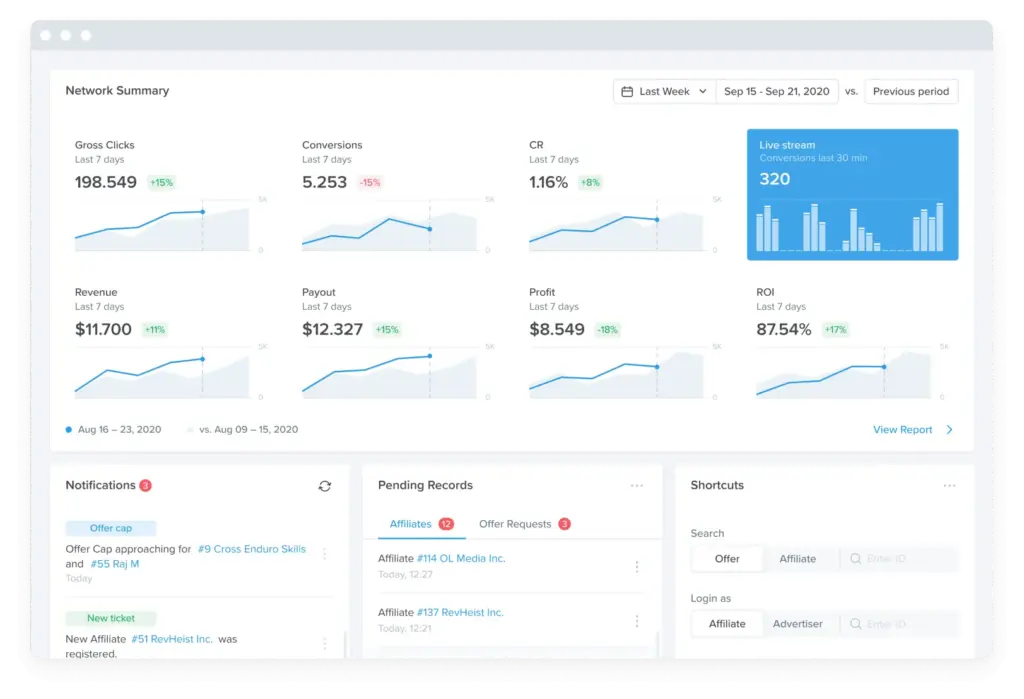Screen dimensions: 1024x699
Task: Open the Previous period comparison selector
Action: (910, 92)
